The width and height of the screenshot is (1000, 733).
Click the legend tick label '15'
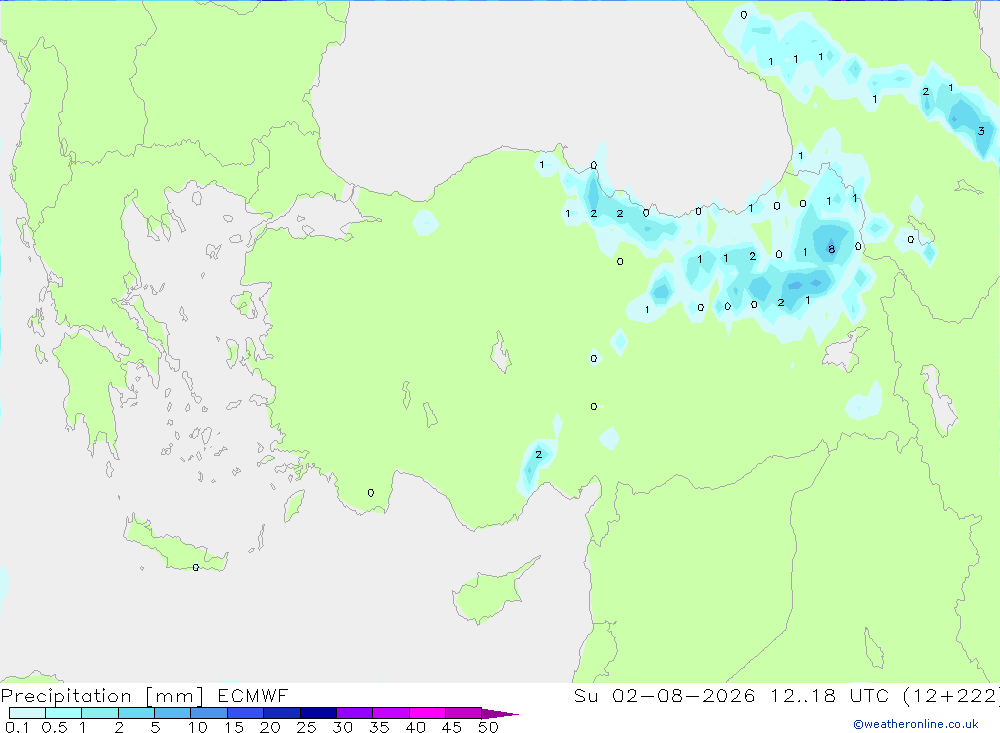tap(234, 727)
